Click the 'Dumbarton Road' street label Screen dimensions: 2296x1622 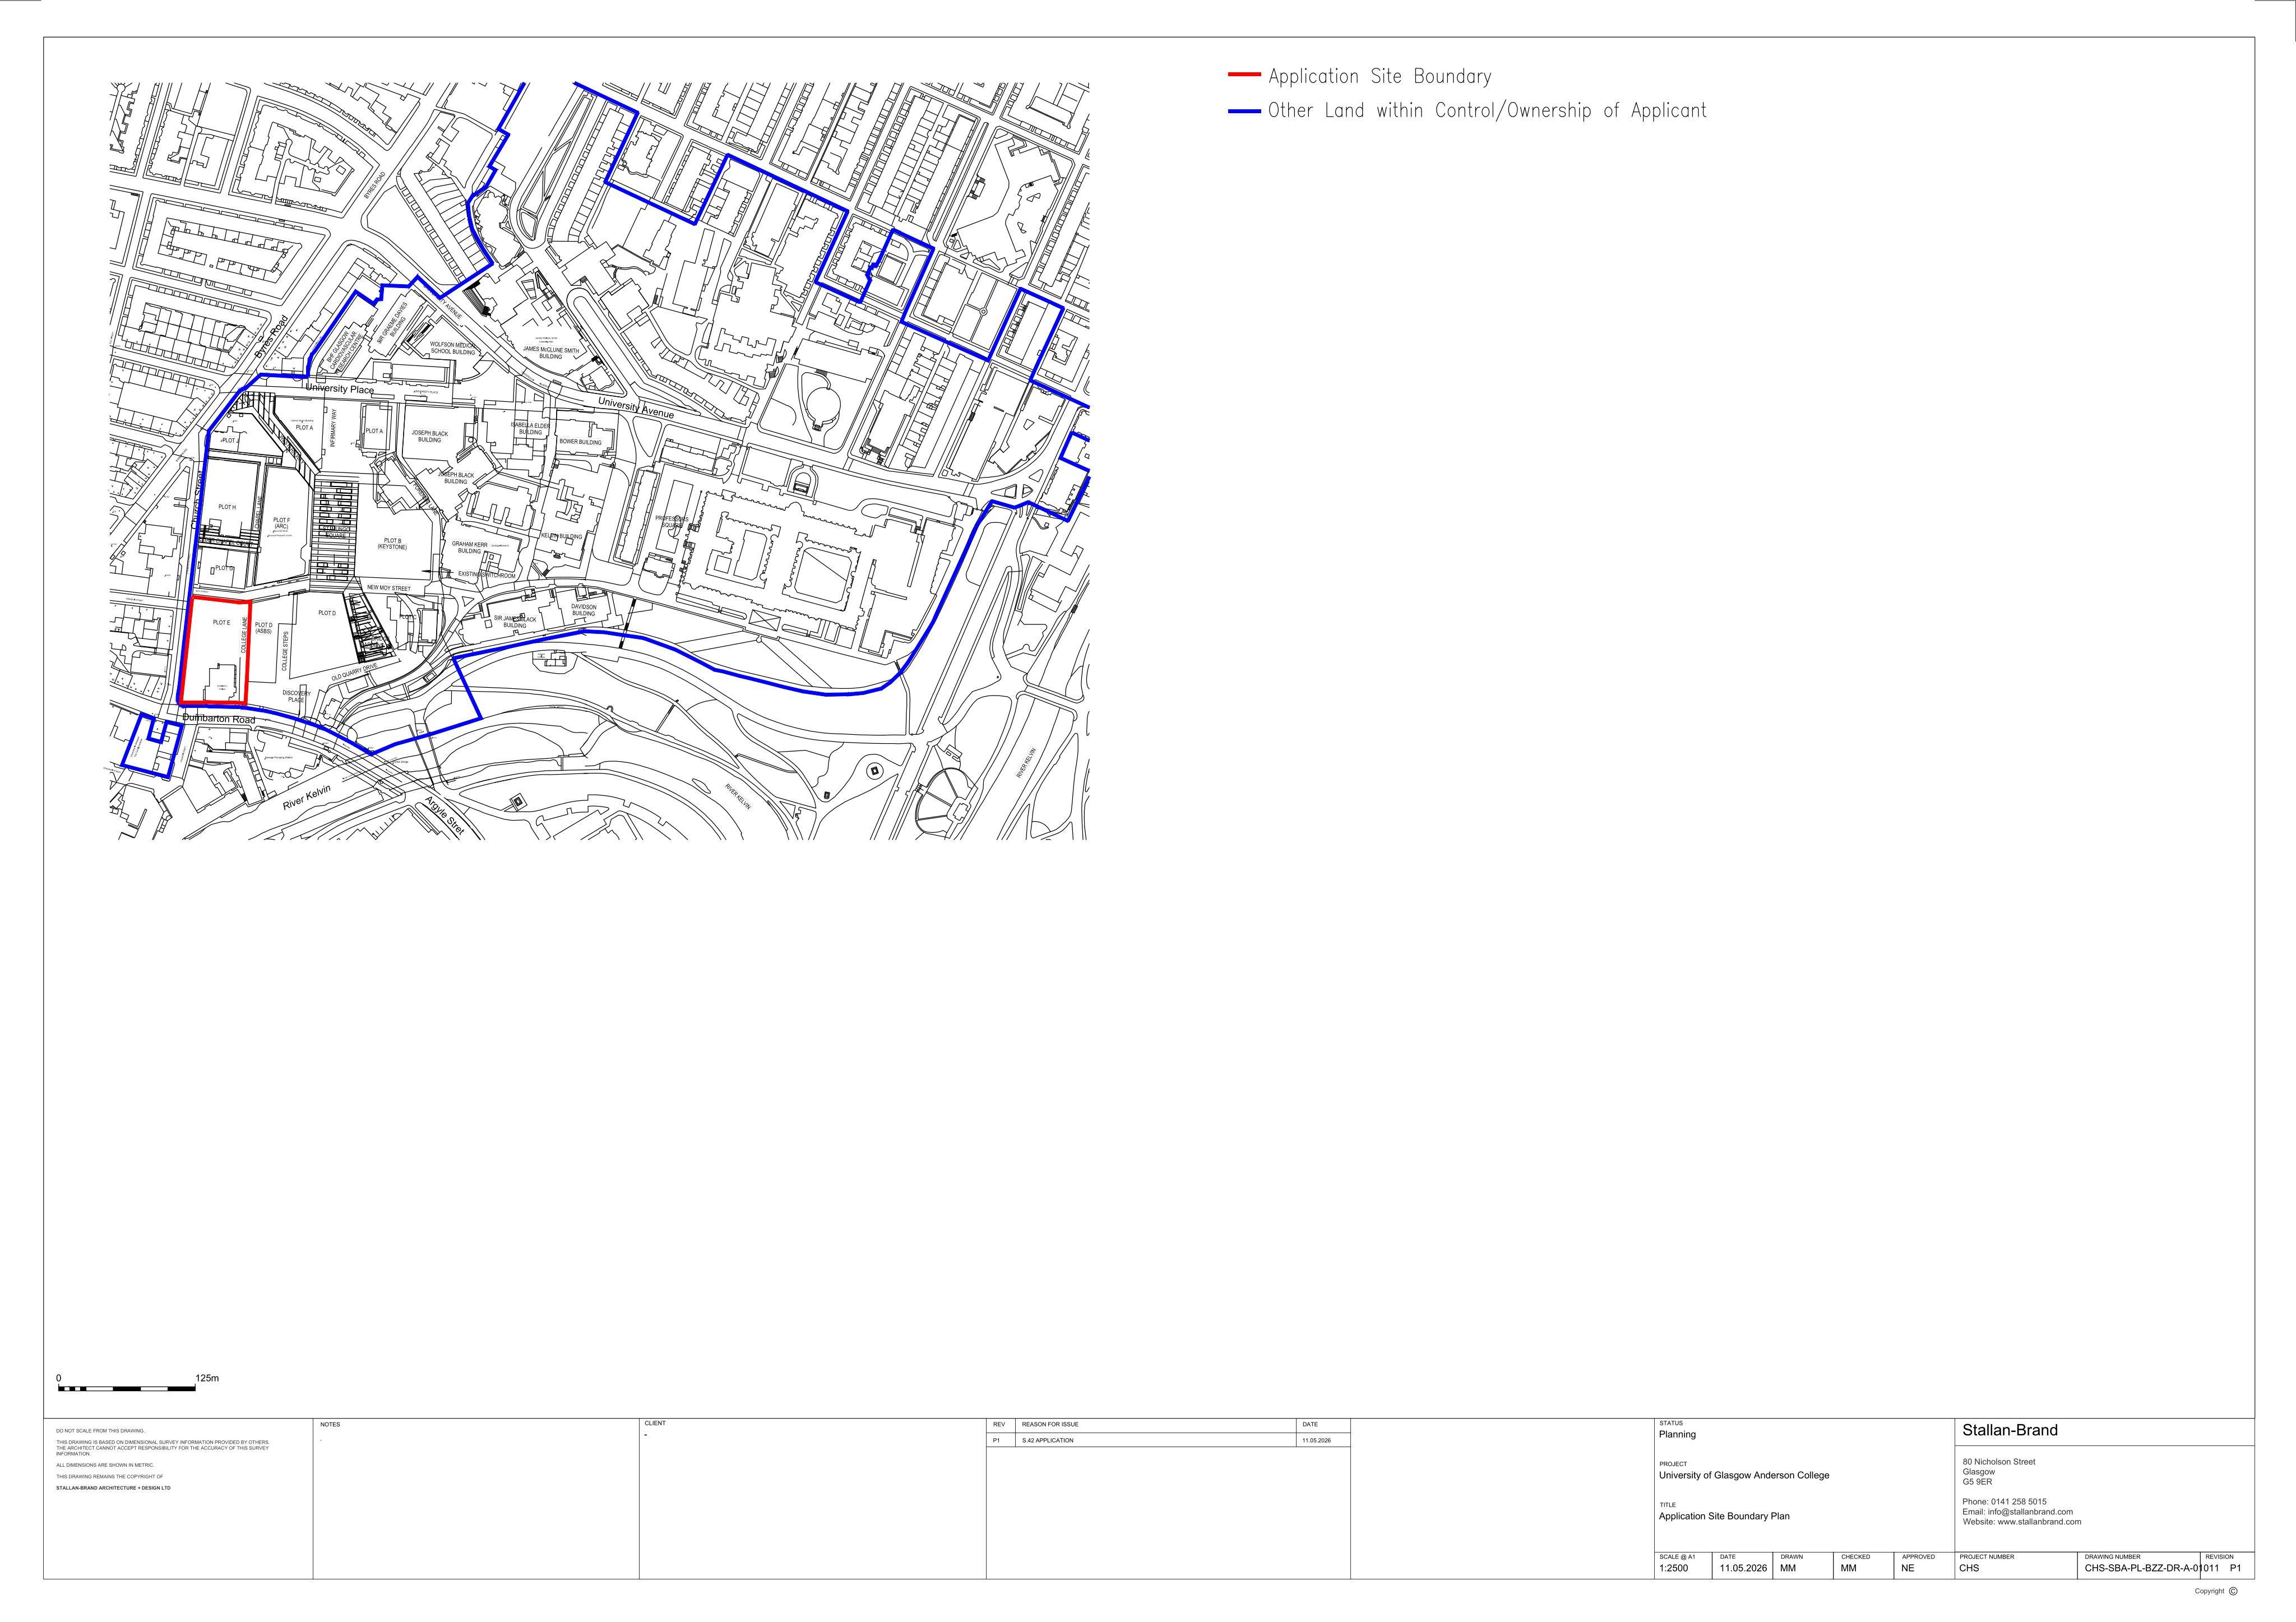coord(219,719)
